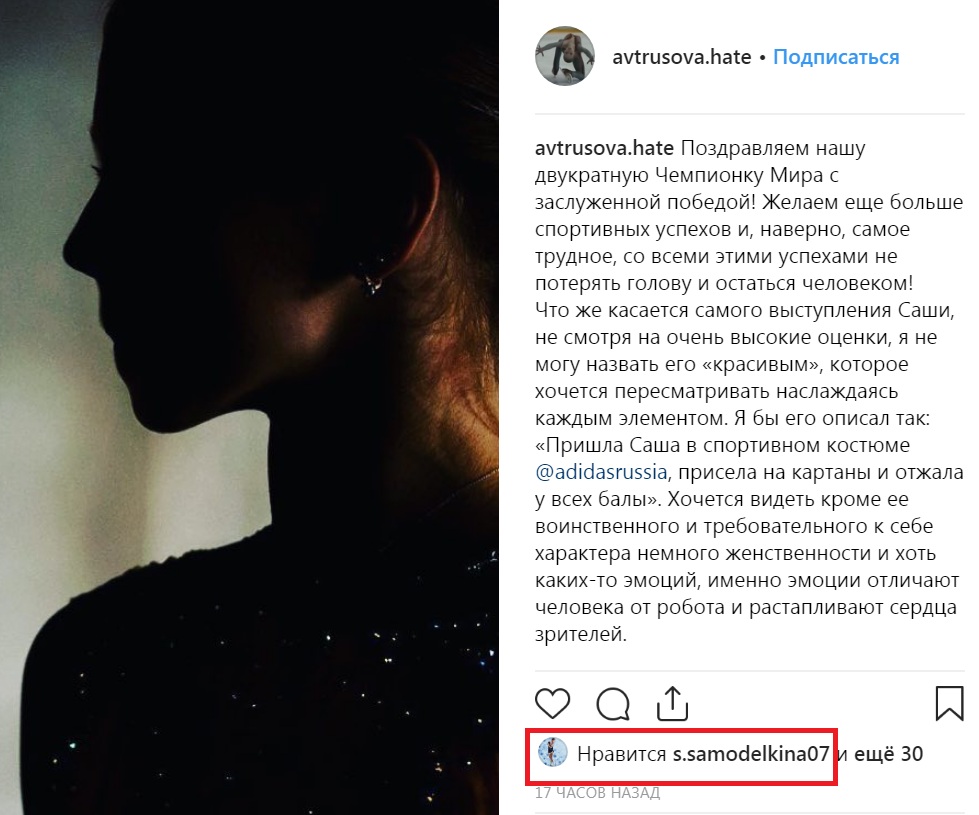This screenshot has height=815, width=979.
Task: Click the word Нравится in the likes line
Action: 621,754
